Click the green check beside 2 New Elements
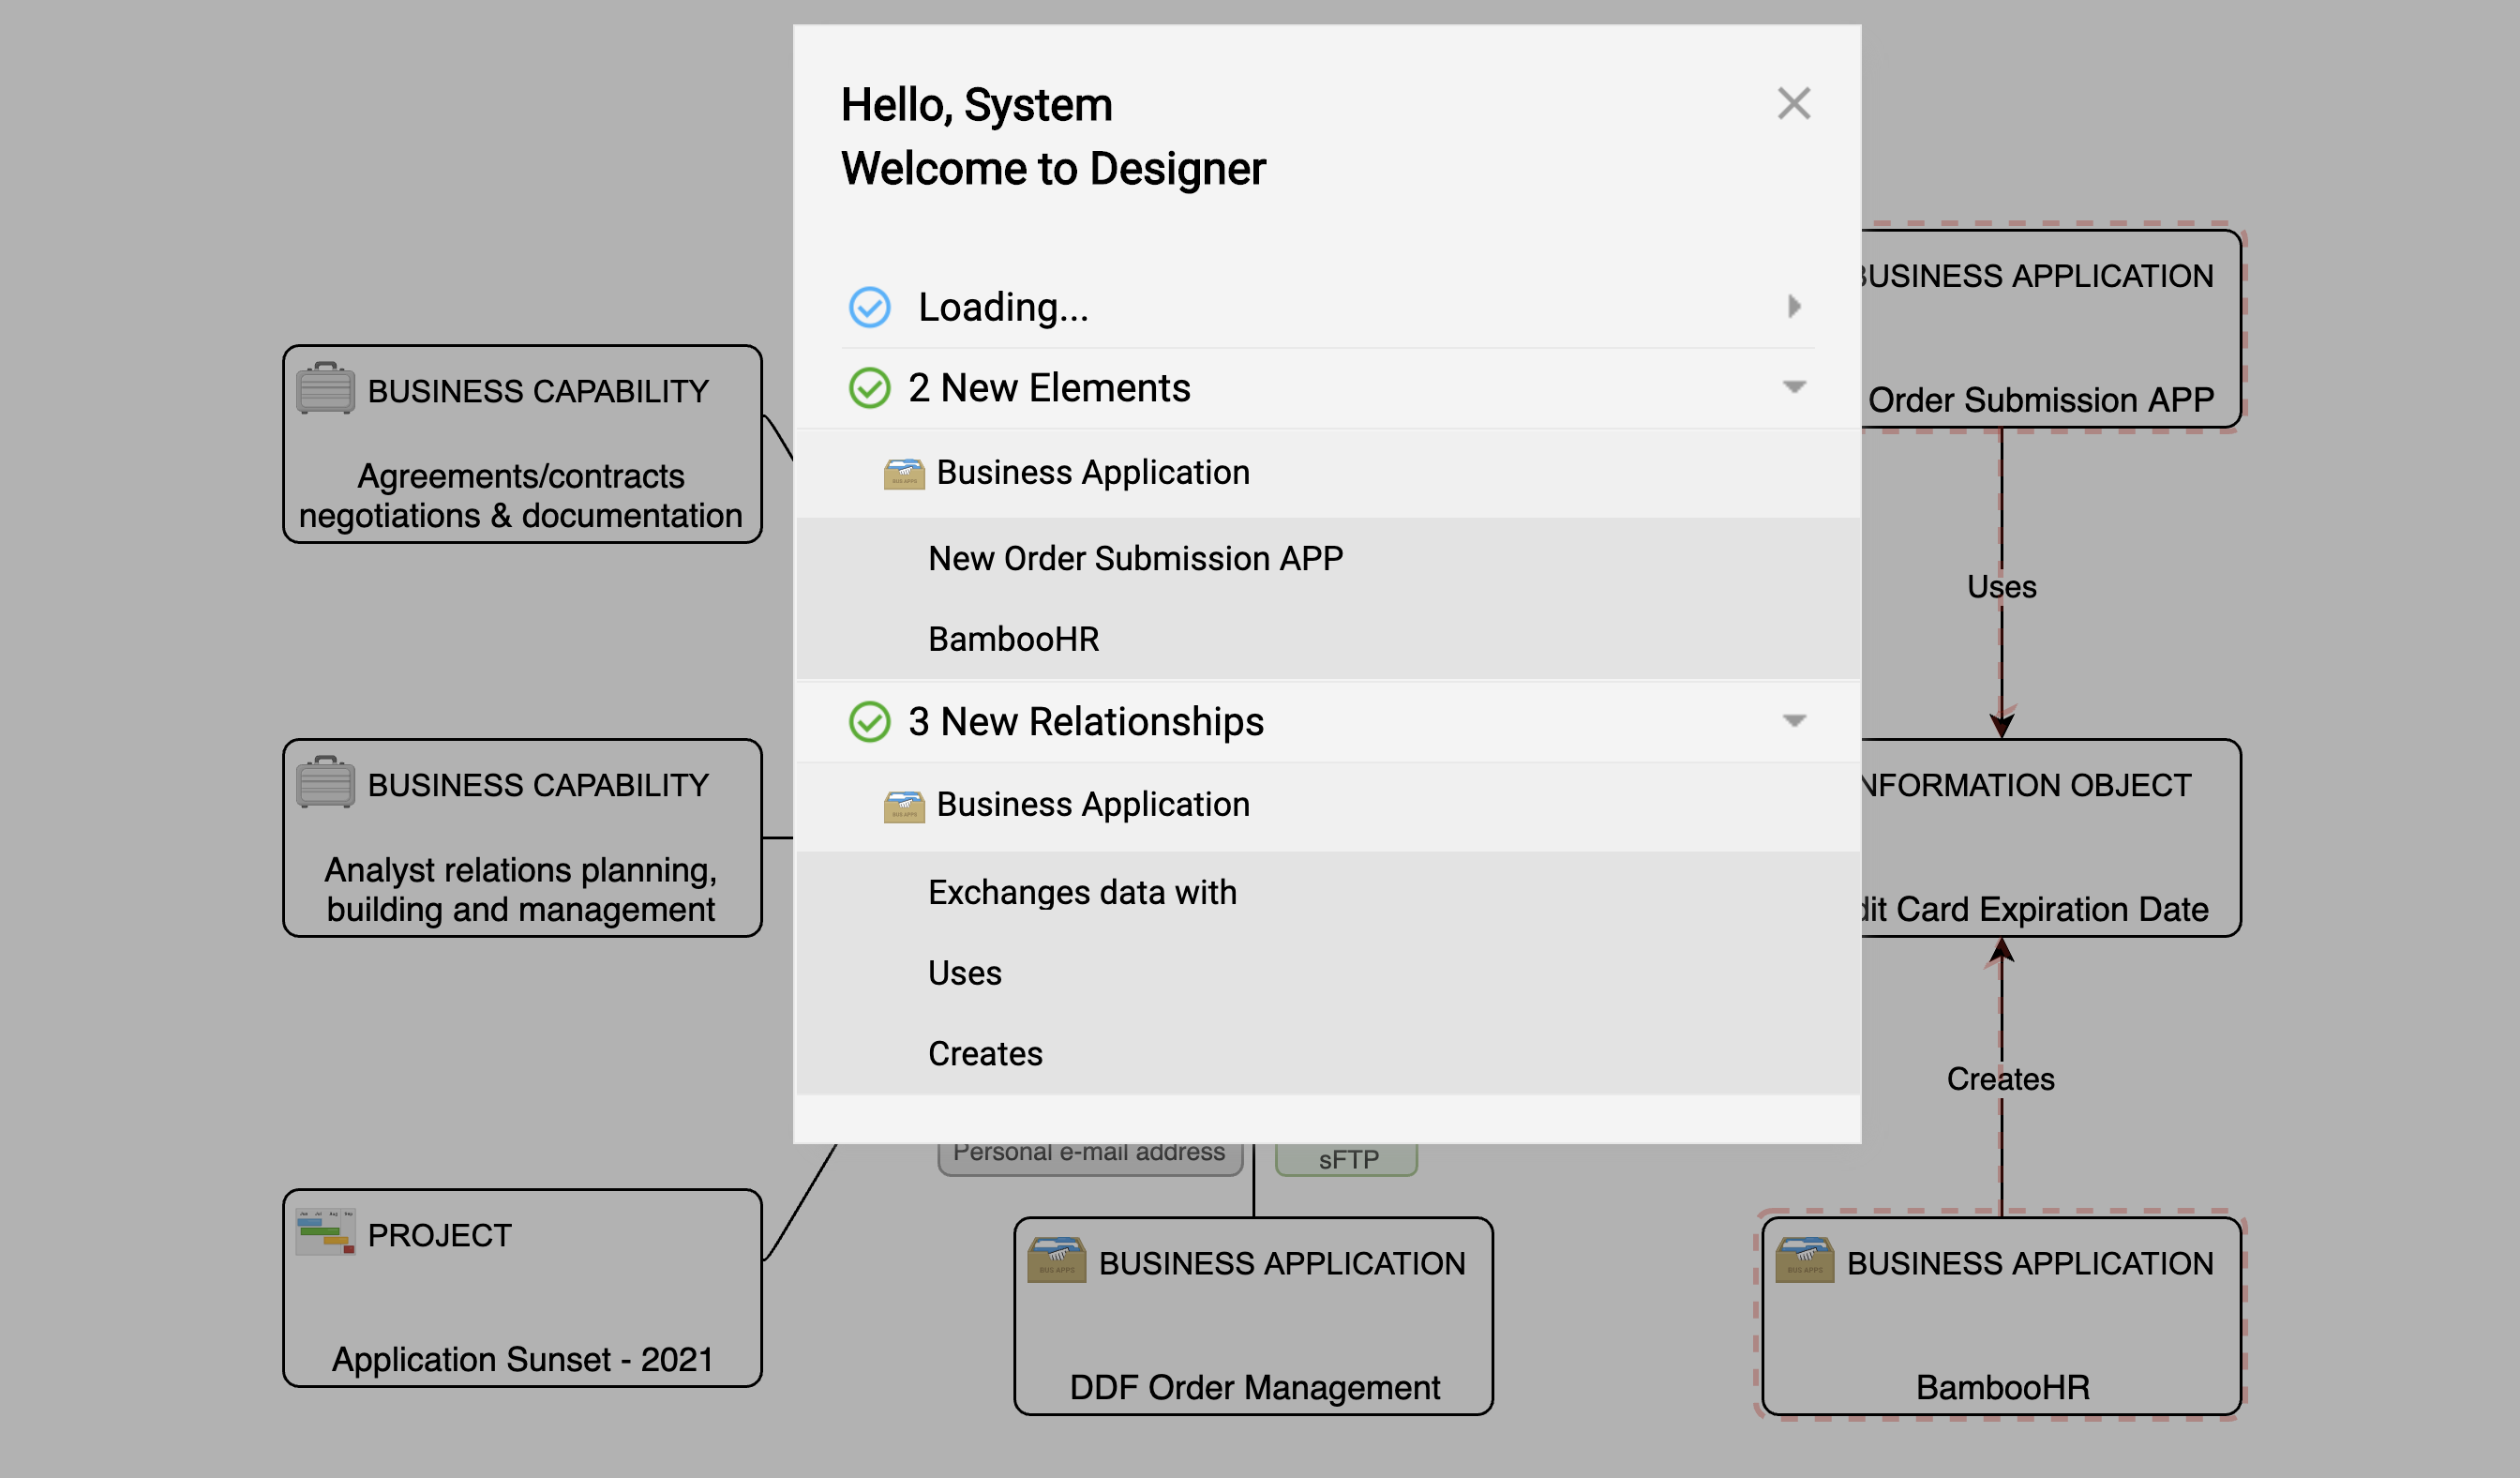2520x1478 pixels. click(869, 388)
